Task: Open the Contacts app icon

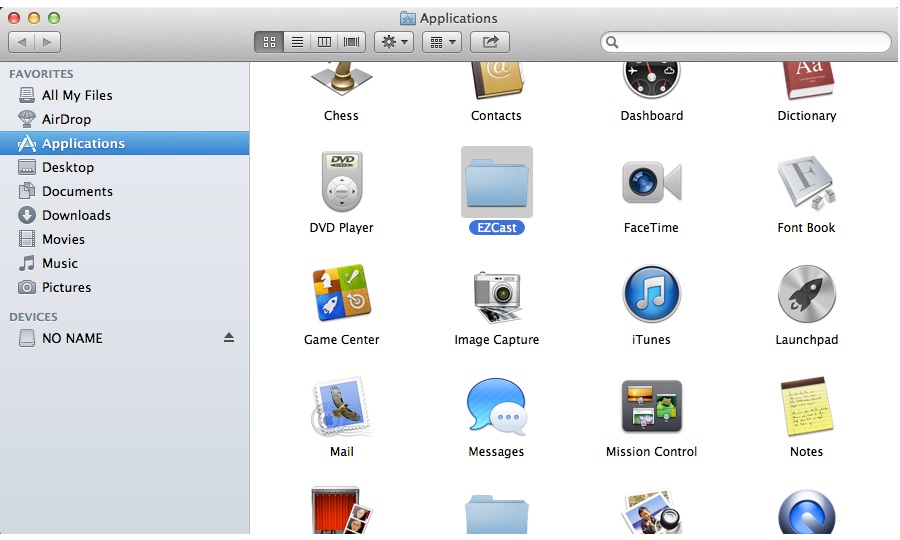Action: click(496, 80)
